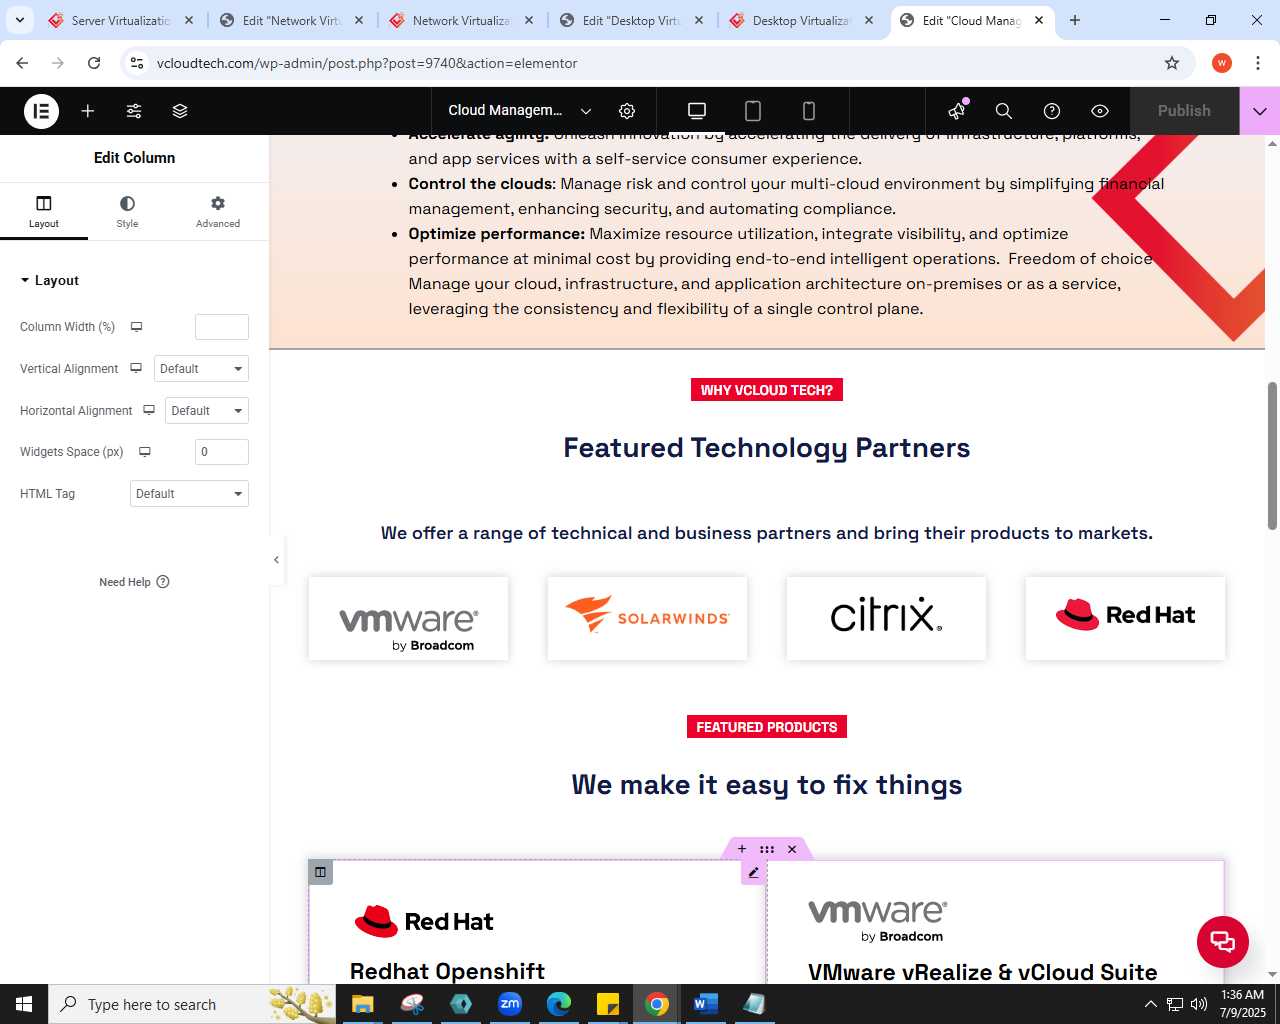The height and width of the screenshot is (1024, 1280).
Task: Select the Layout tab
Action: coord(44,211)
